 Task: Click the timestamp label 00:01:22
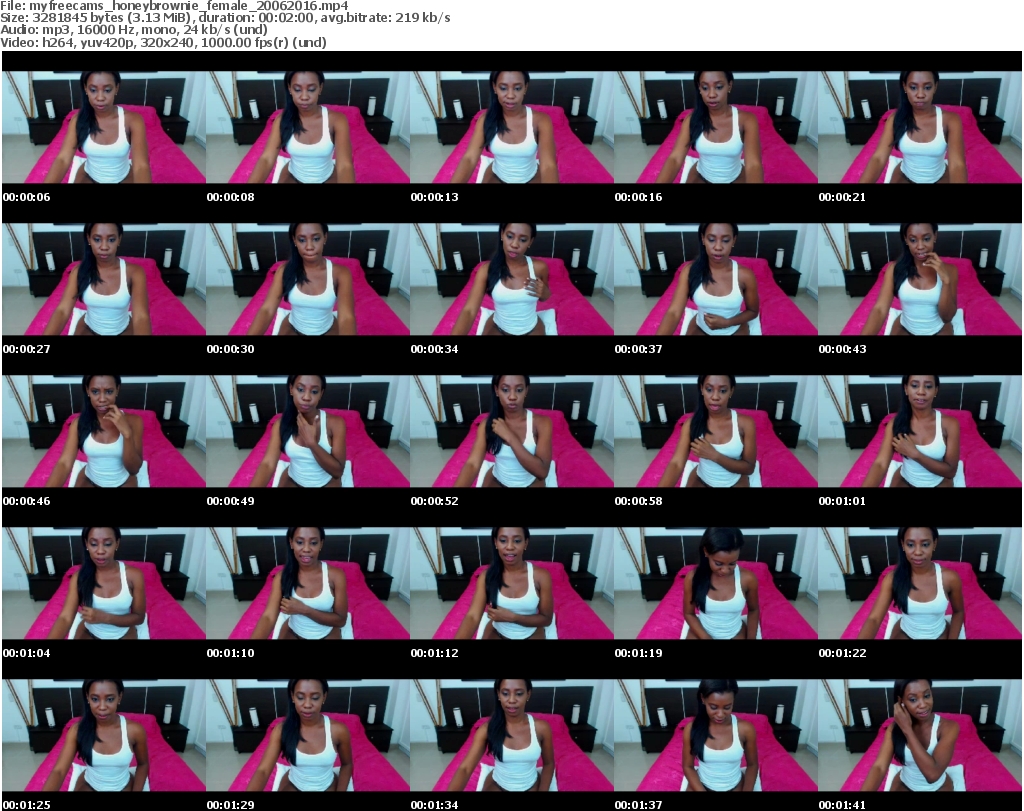pos(842,653)
